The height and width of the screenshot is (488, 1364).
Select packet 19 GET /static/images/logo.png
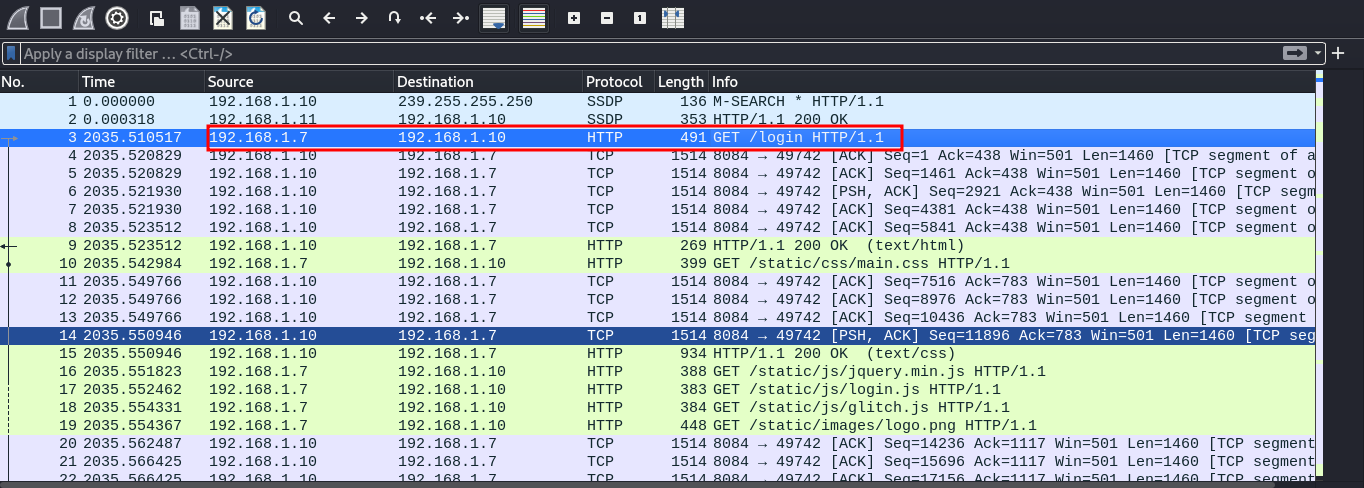tap(657, 426)
